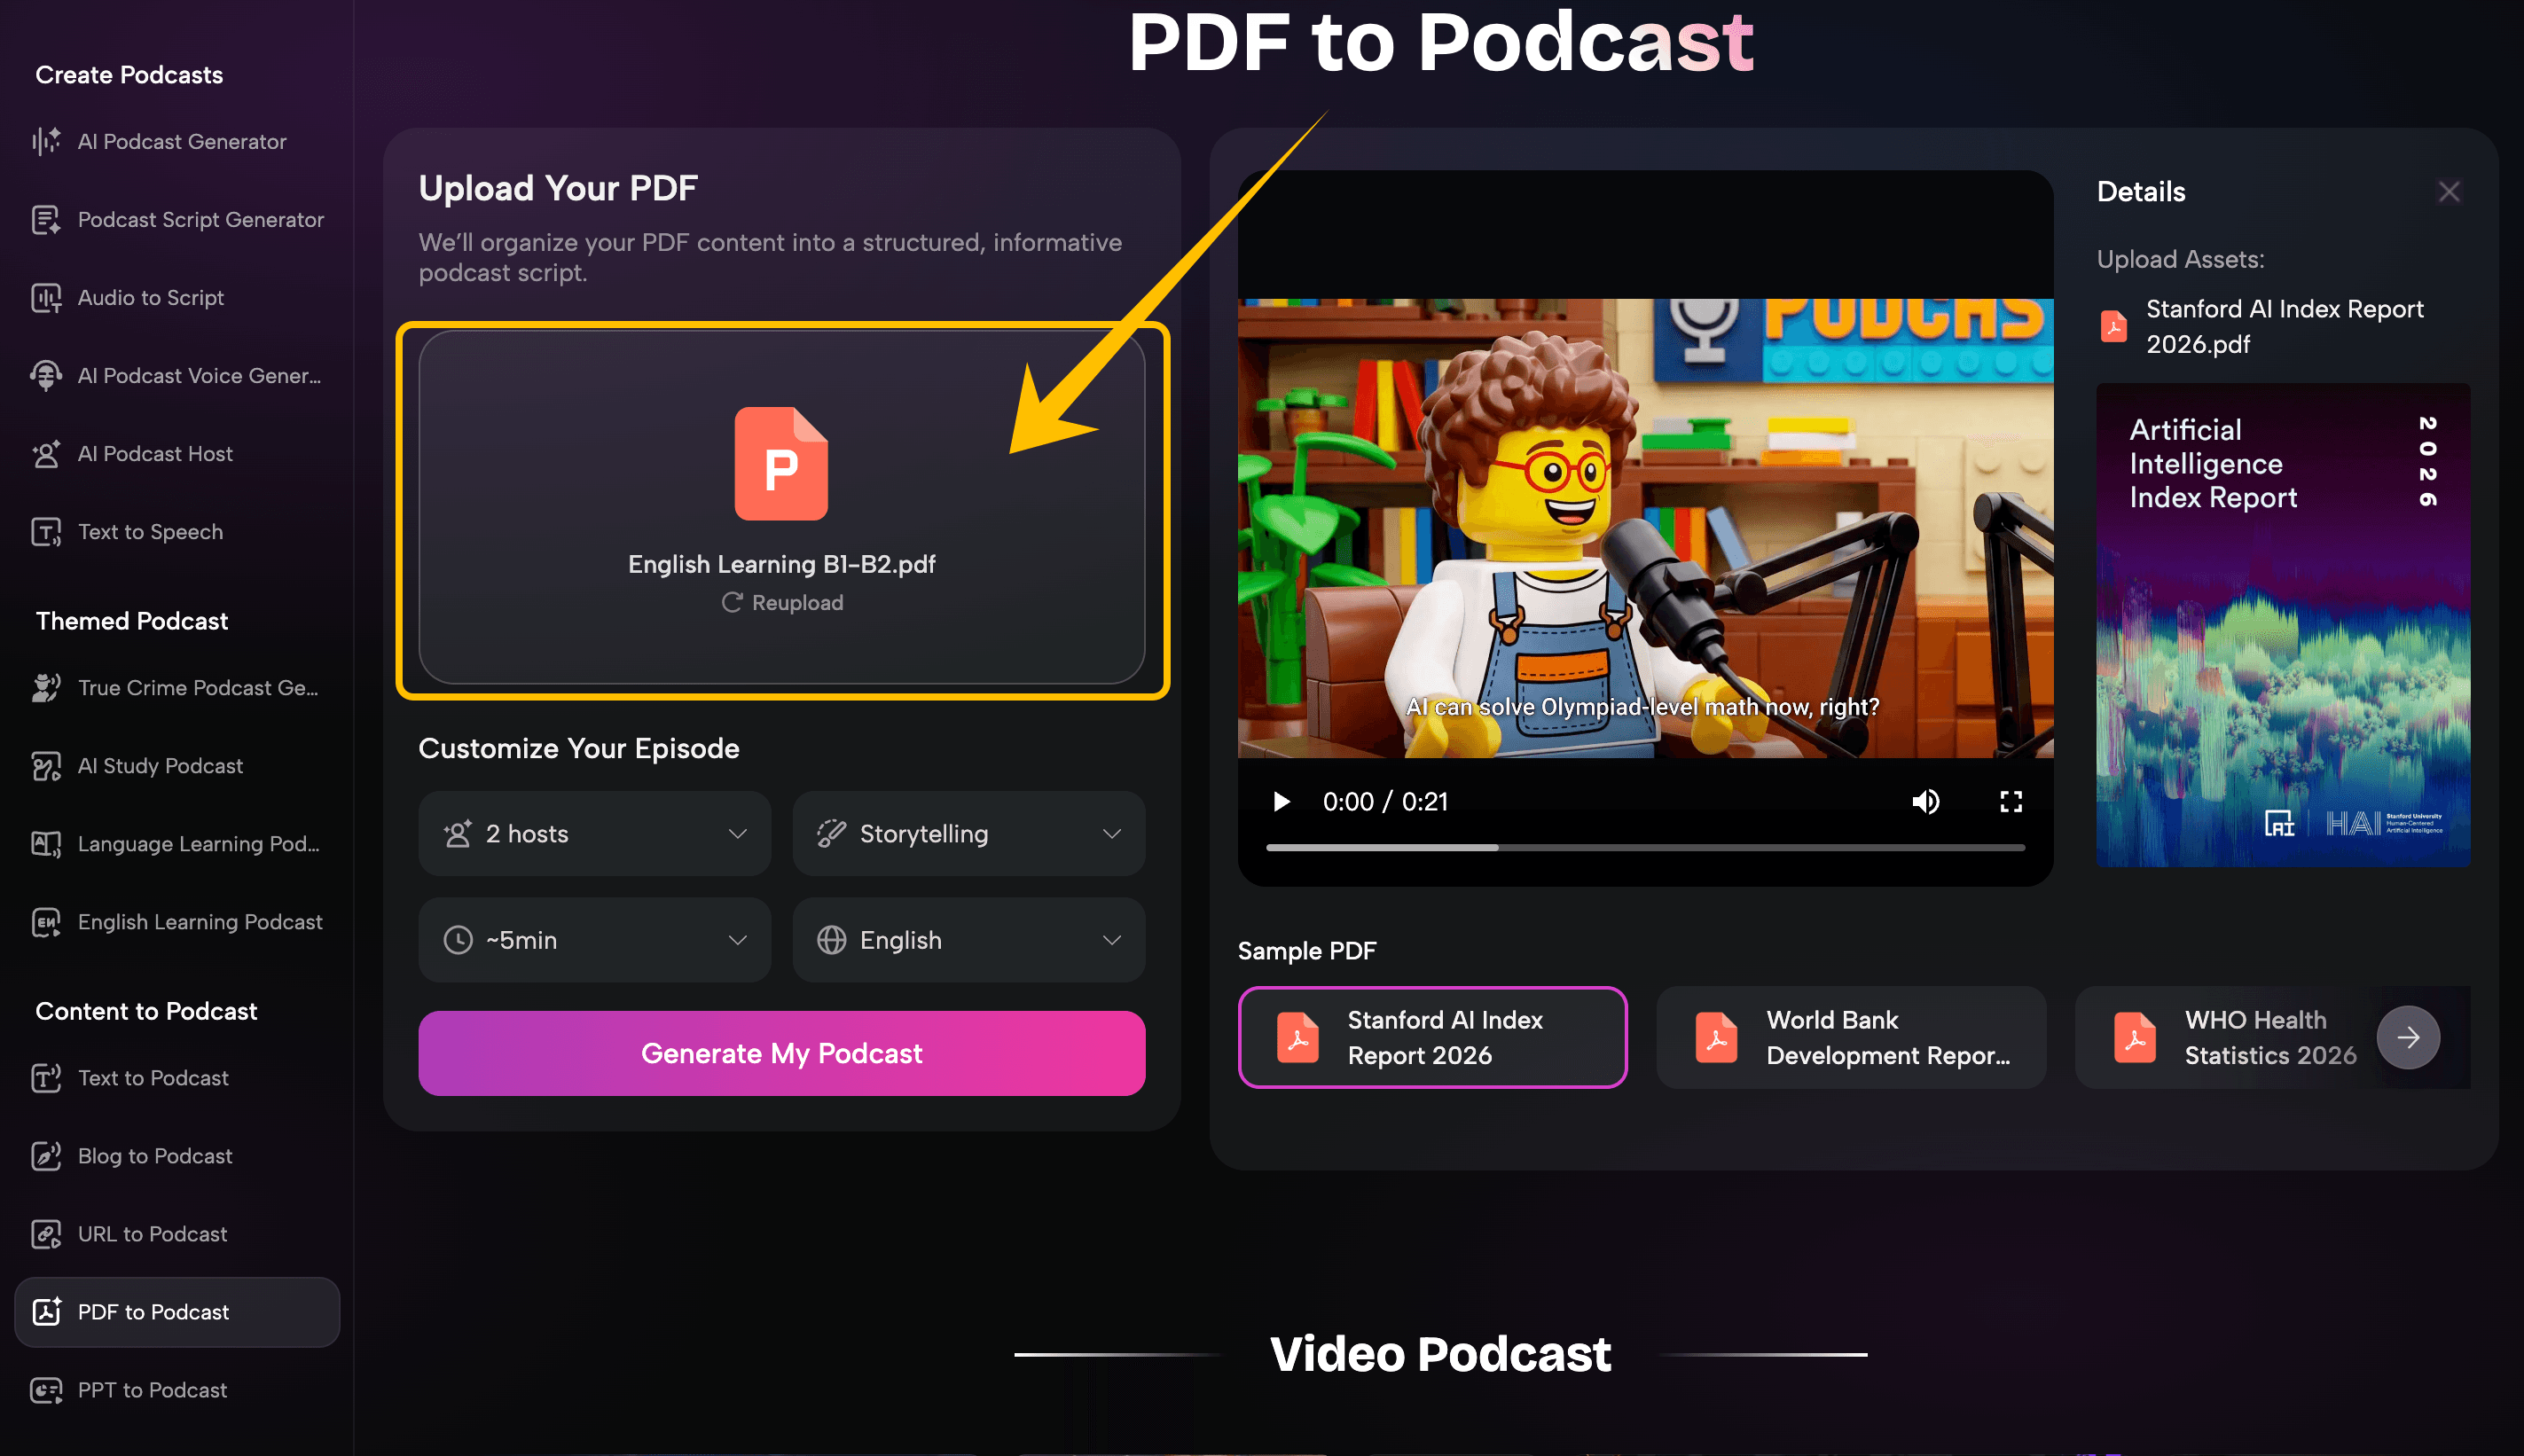This screenshot has width=2524, height=1456.
Task: Click the Storytelling style icon
Action: (x=831, y=833)
